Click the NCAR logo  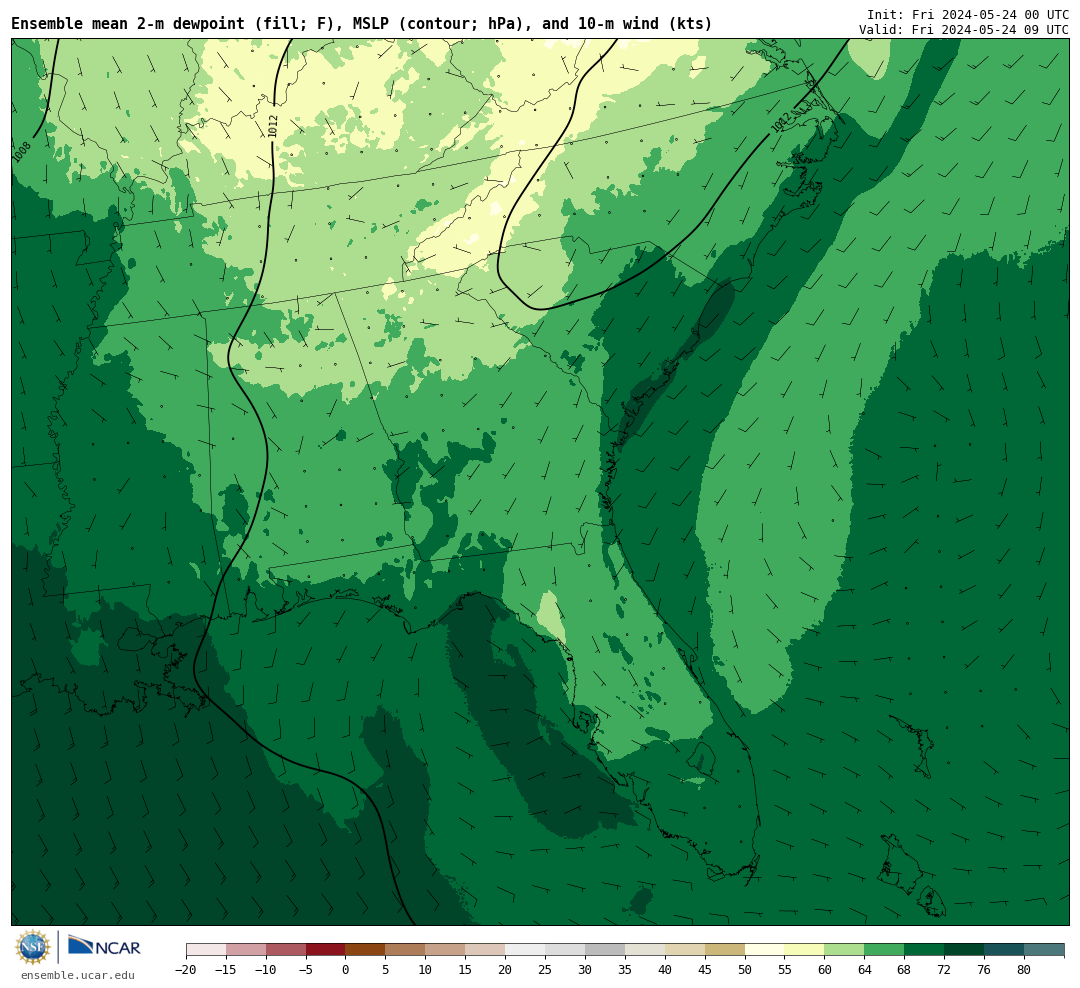[104, 946]
